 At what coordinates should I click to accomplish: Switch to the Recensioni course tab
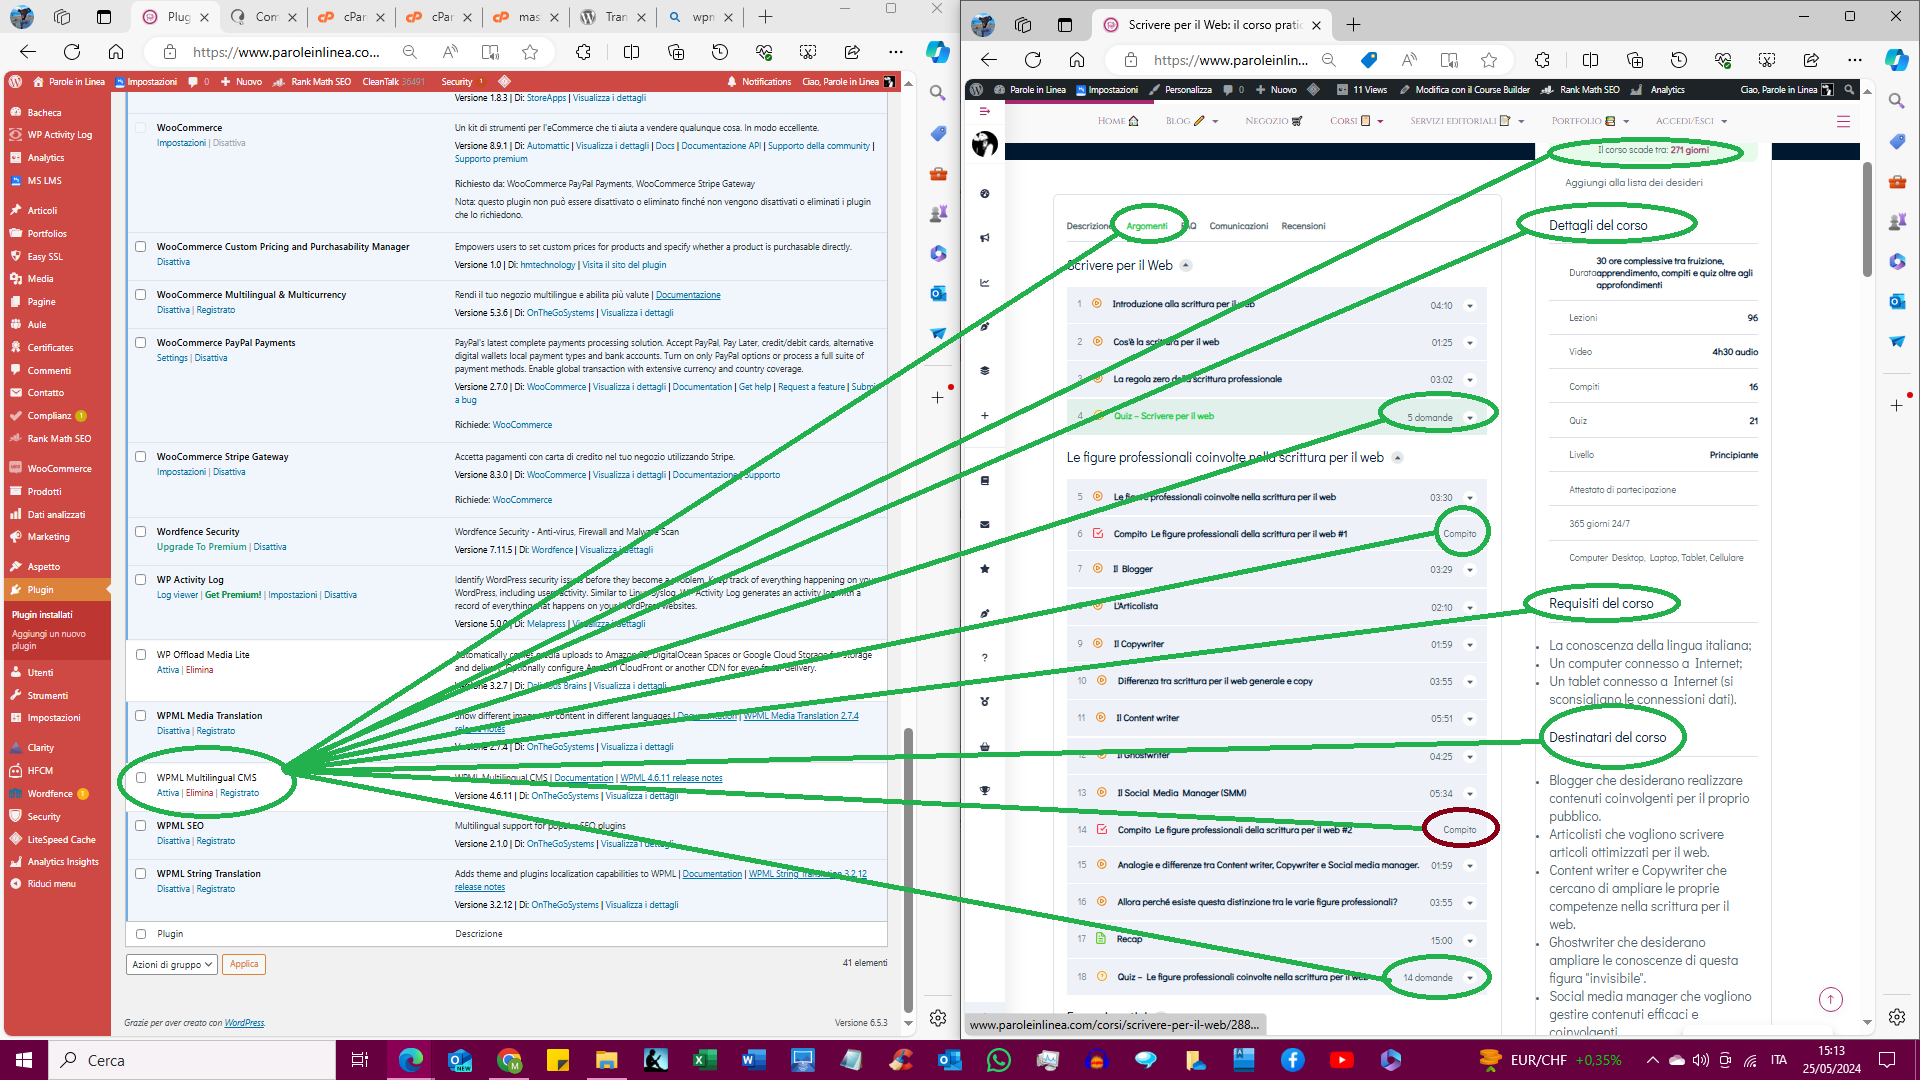click(1303, 226)
